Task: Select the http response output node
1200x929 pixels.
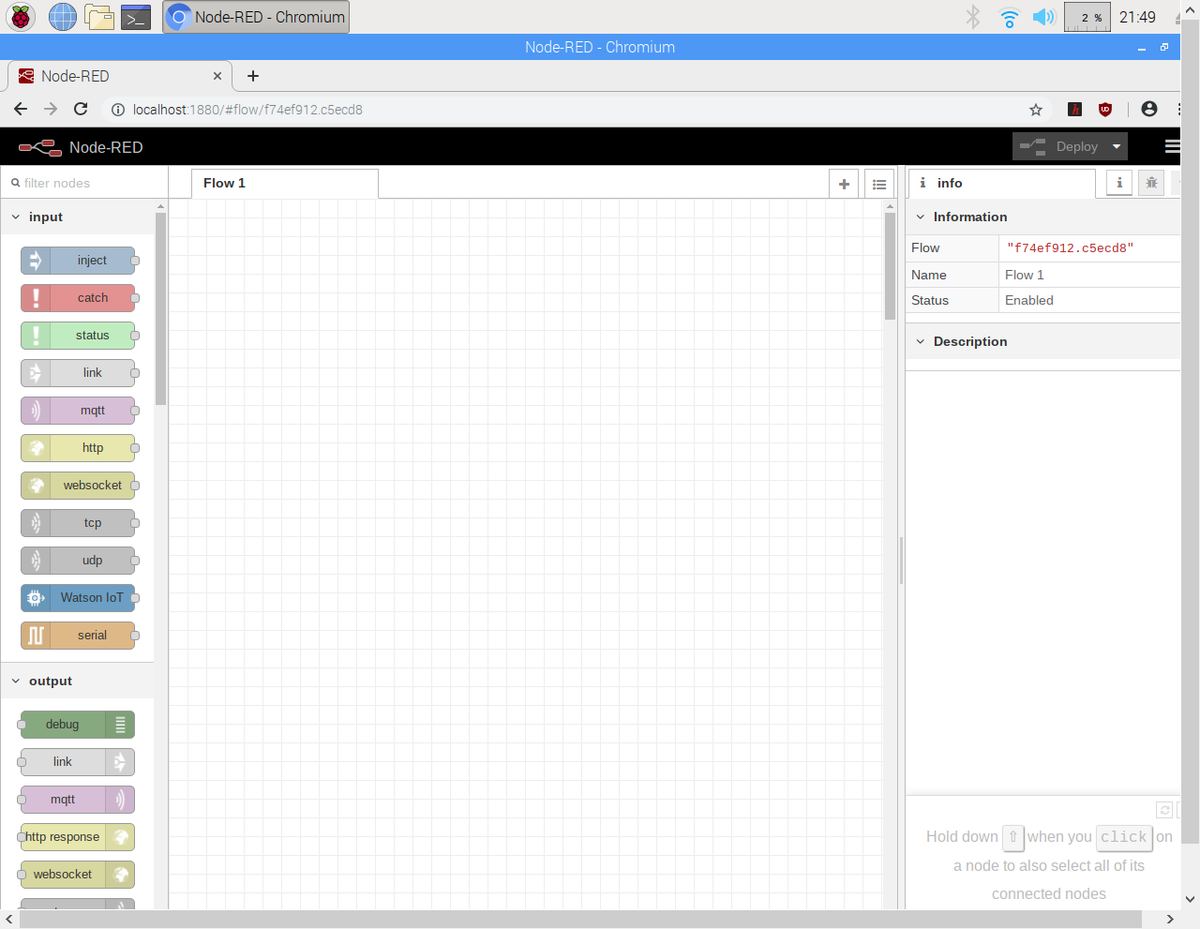Action: coord(77,837)
